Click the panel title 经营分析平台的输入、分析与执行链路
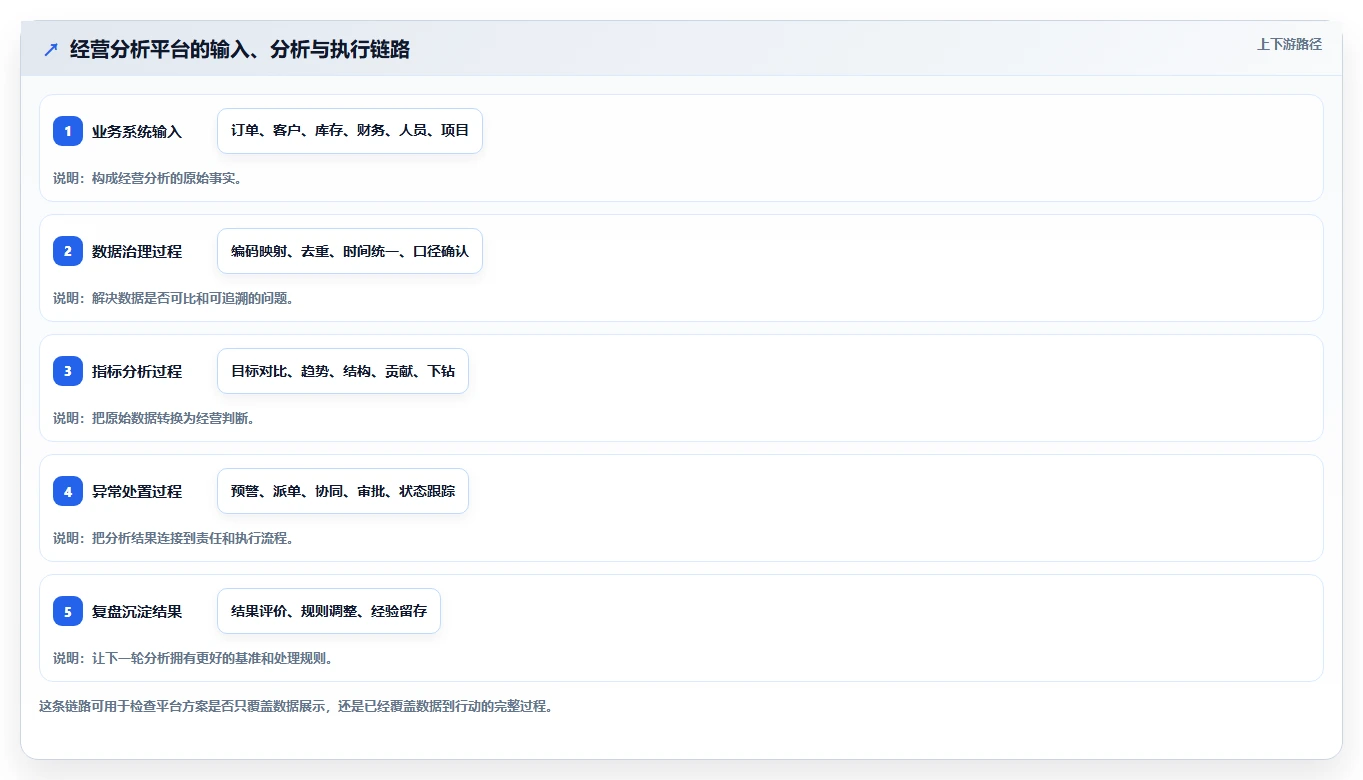 (240, 49)
